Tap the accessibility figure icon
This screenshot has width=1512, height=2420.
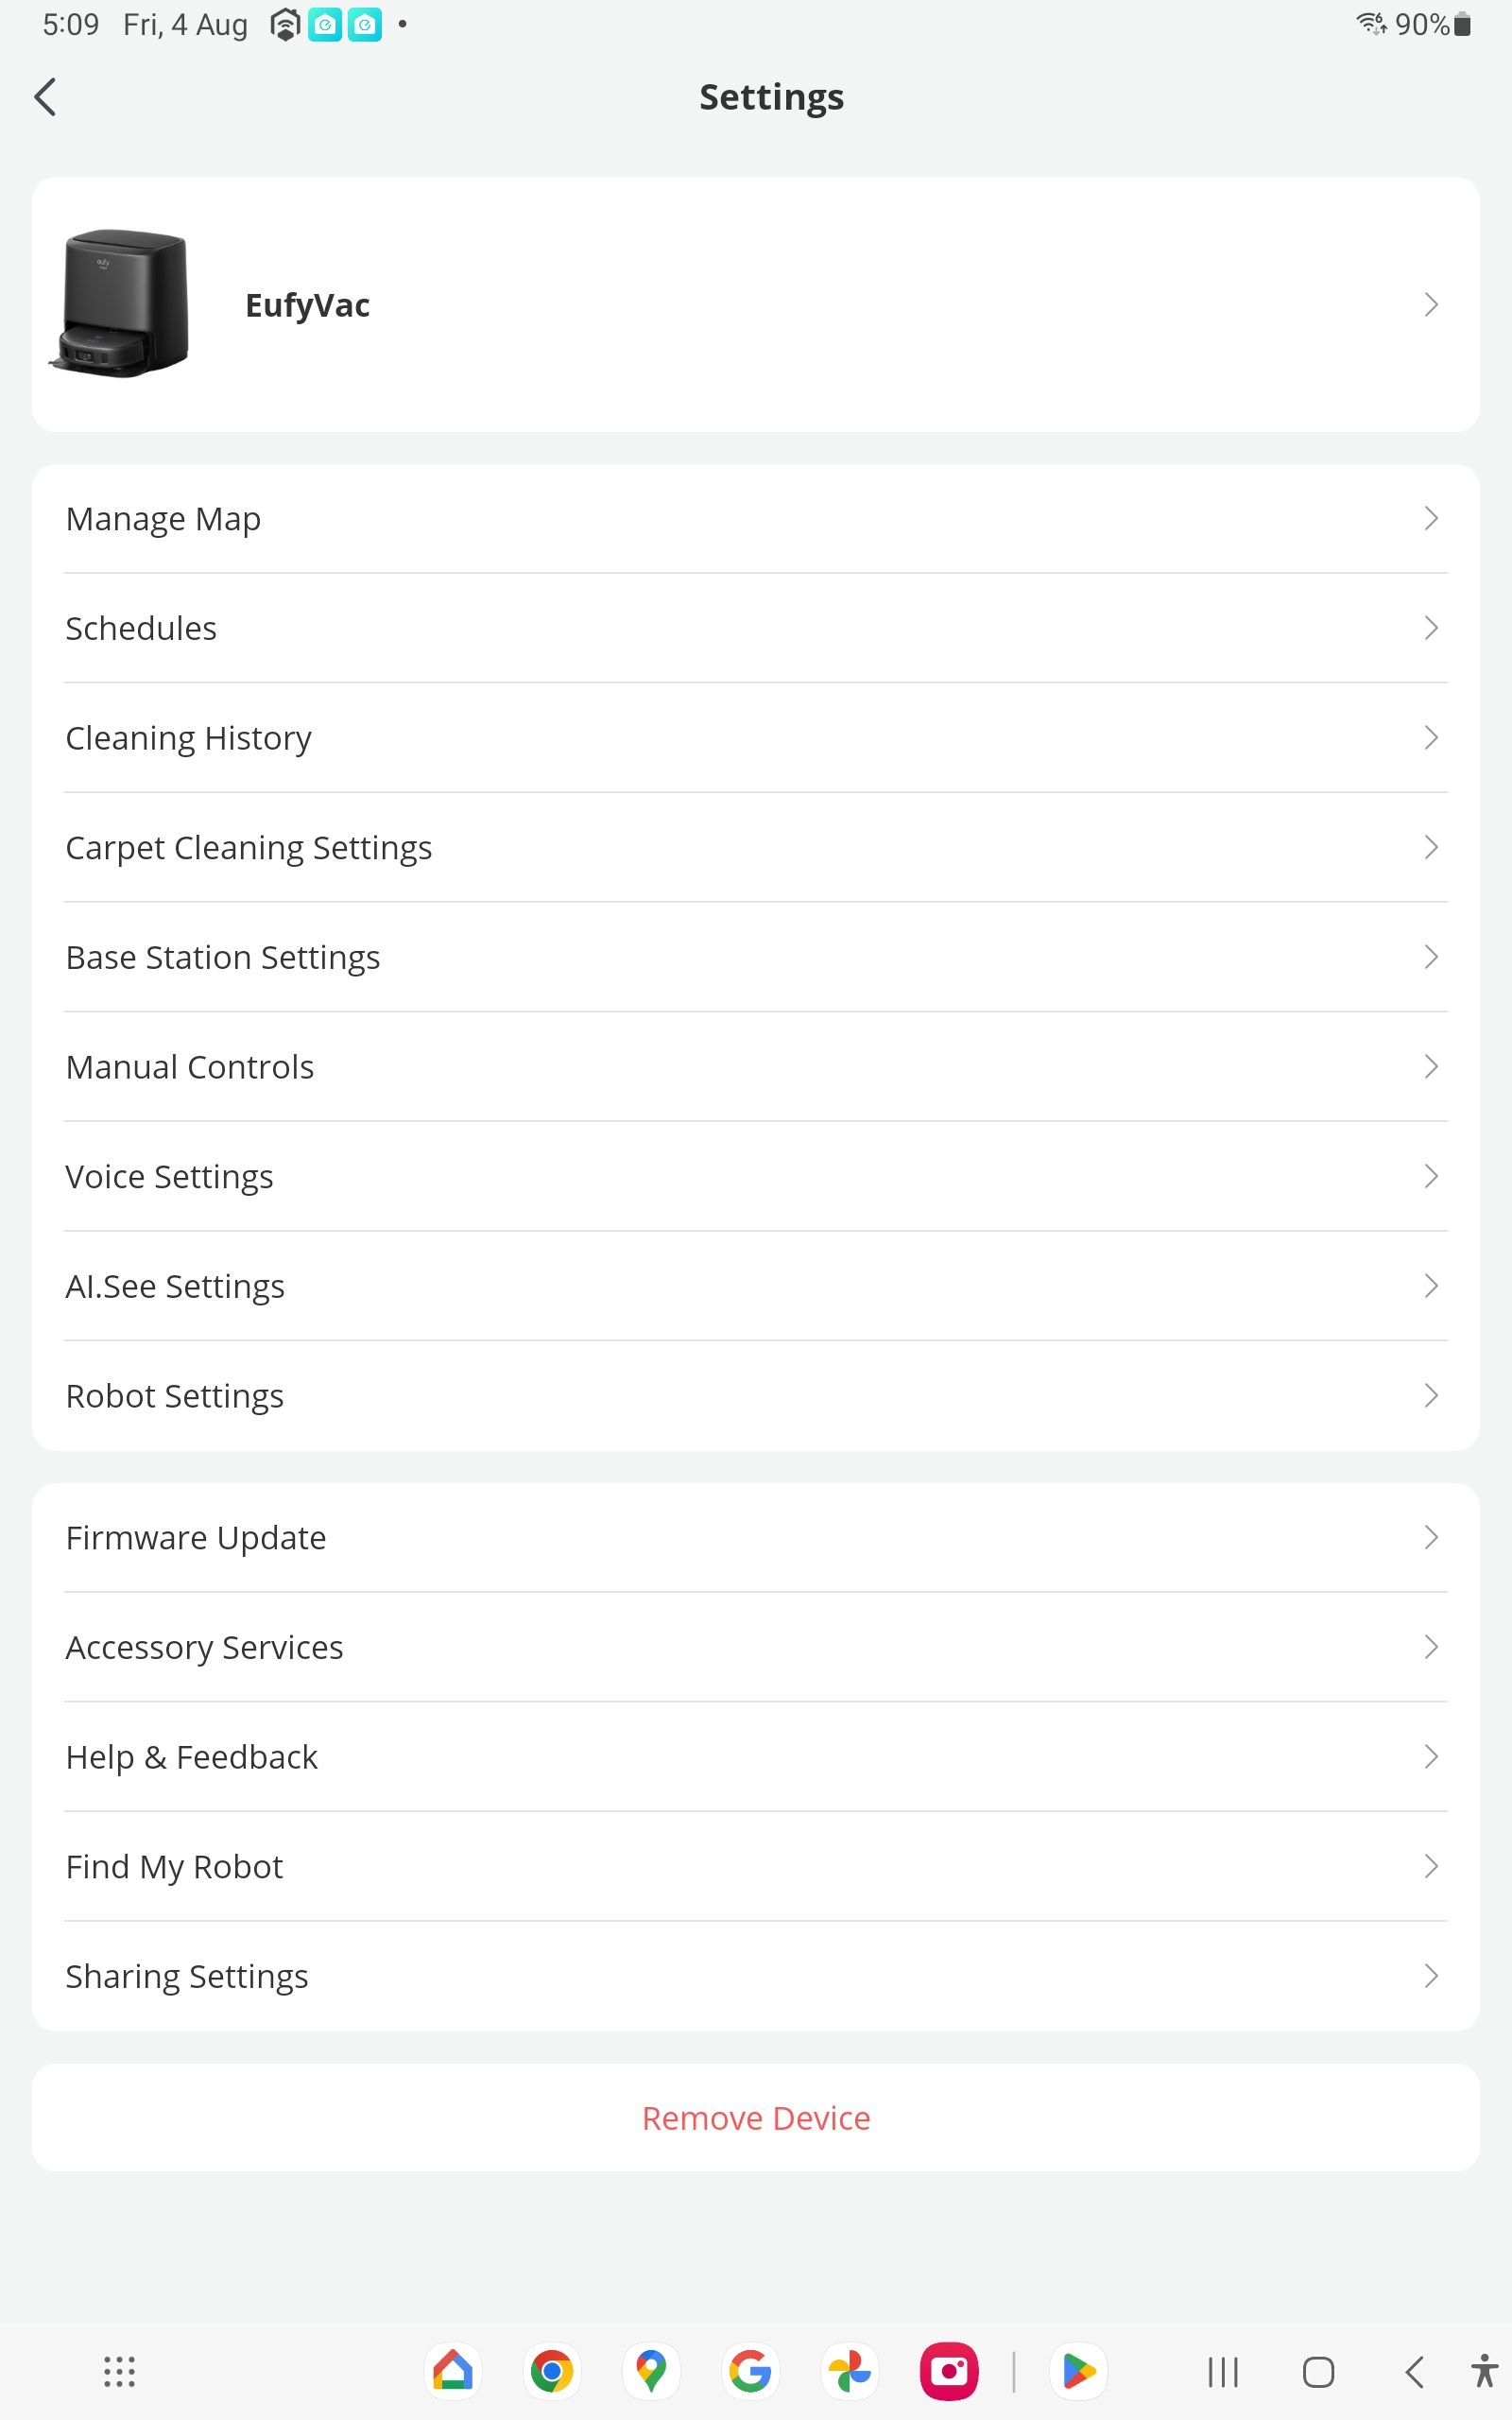pyautogui.click(x=1484, y=2371)
